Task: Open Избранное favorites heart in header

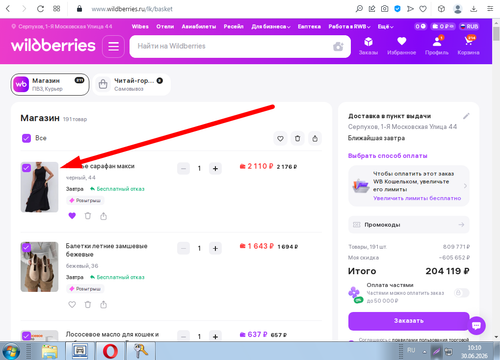Action: click(401, 46)
